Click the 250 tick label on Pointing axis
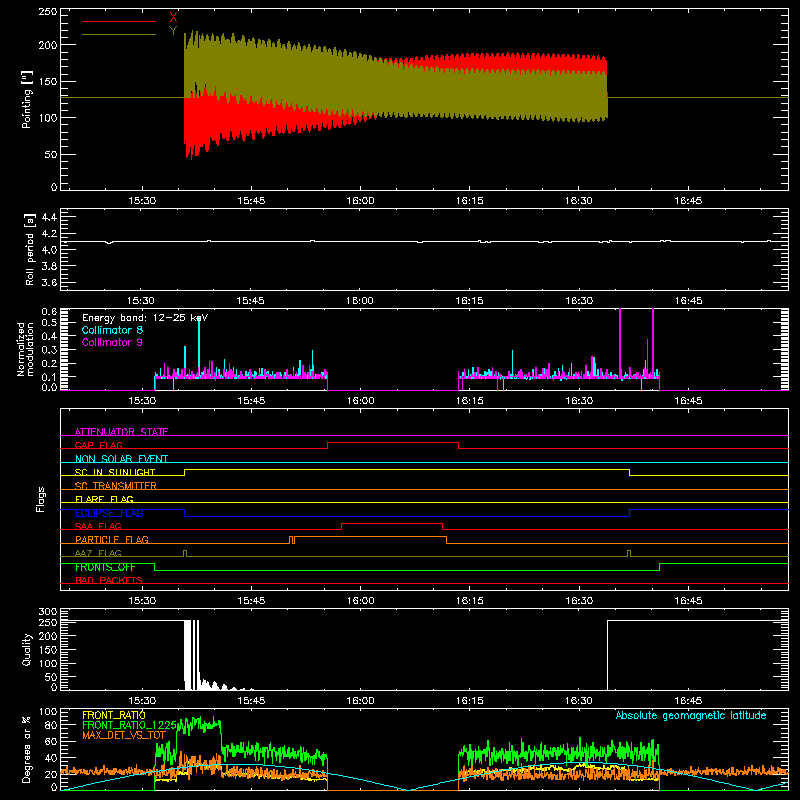The image size is (800, 800). 48,11
